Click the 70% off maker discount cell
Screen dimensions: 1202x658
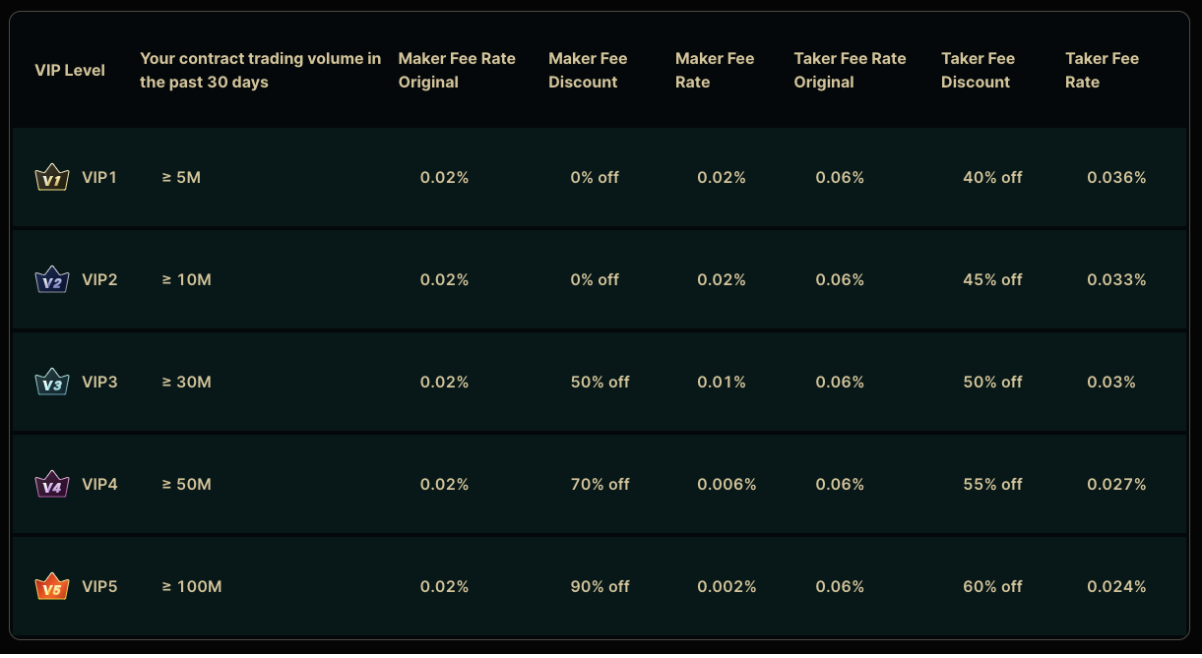600,484
